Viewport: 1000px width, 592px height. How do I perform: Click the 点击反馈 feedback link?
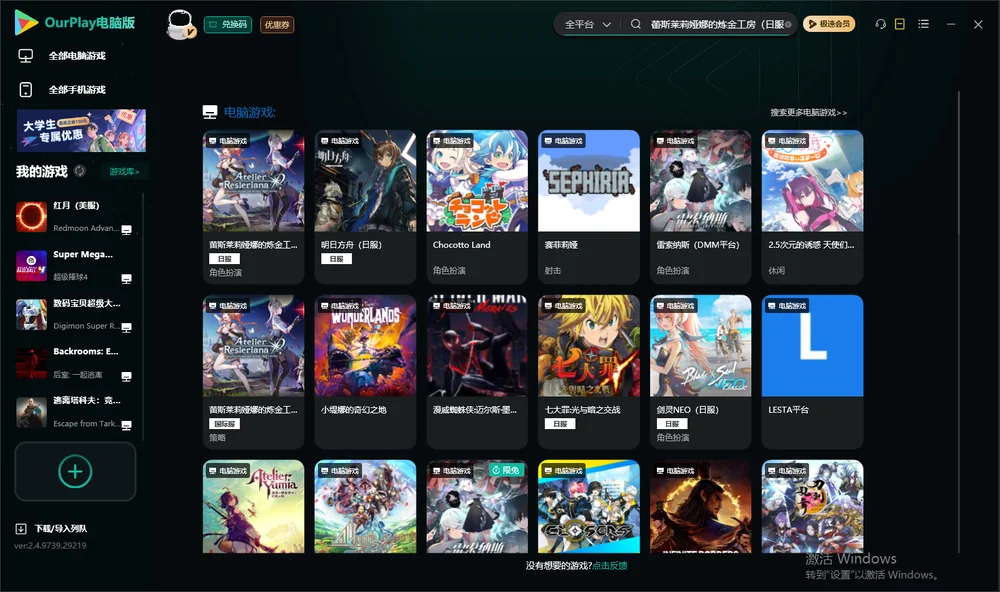coord(610,566)
